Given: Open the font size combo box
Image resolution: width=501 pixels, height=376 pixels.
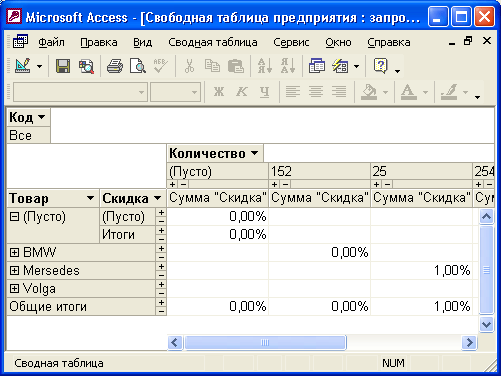Looking at the screenshot, I should click(x=175, y=92).
